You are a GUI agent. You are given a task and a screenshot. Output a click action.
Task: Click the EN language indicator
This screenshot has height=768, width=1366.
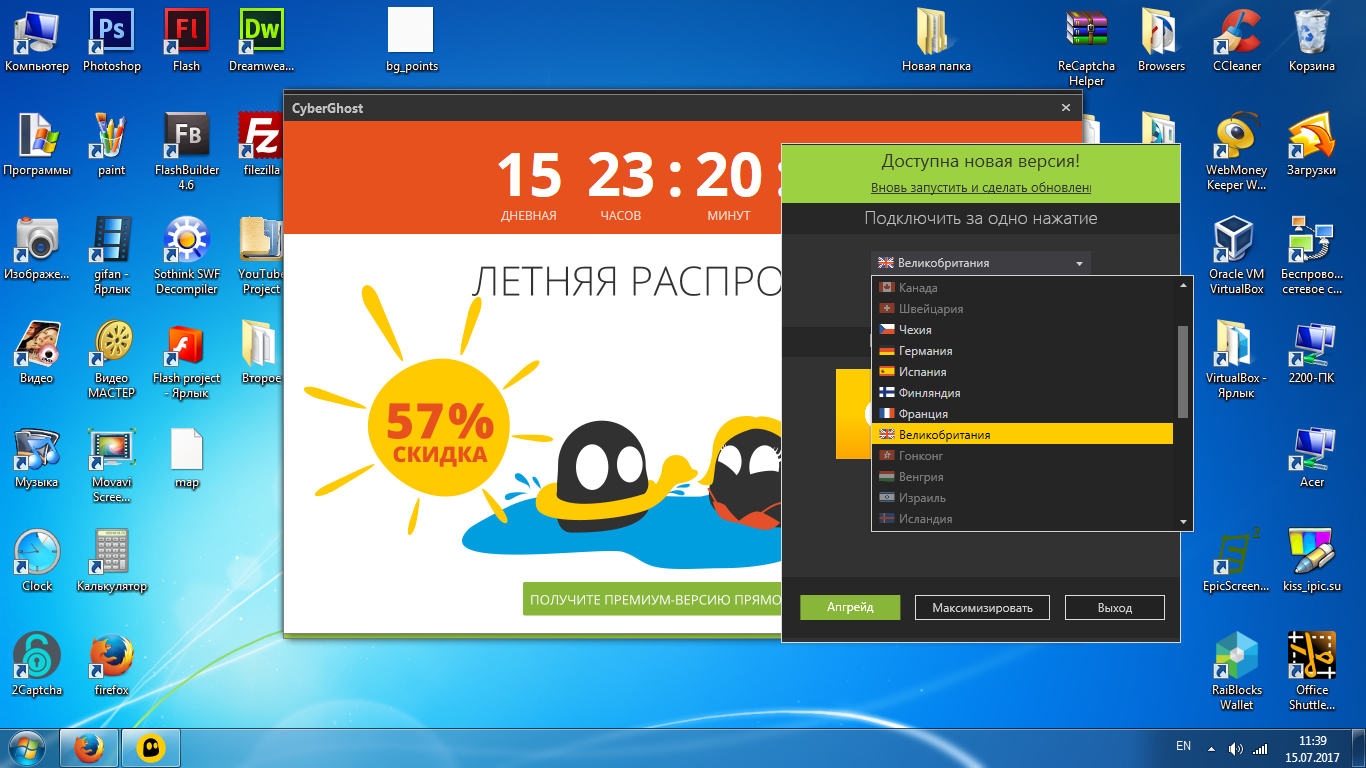pos(1184,746)
